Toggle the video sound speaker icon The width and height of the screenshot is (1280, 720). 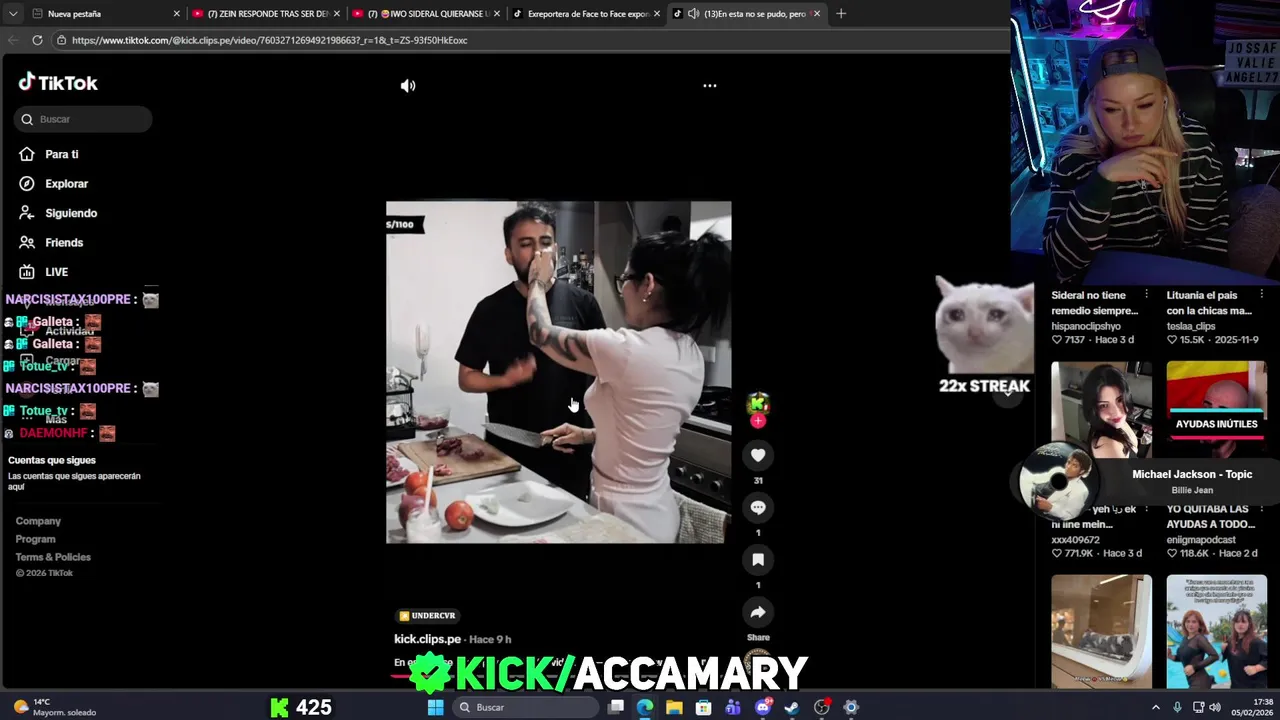(408, 86)
